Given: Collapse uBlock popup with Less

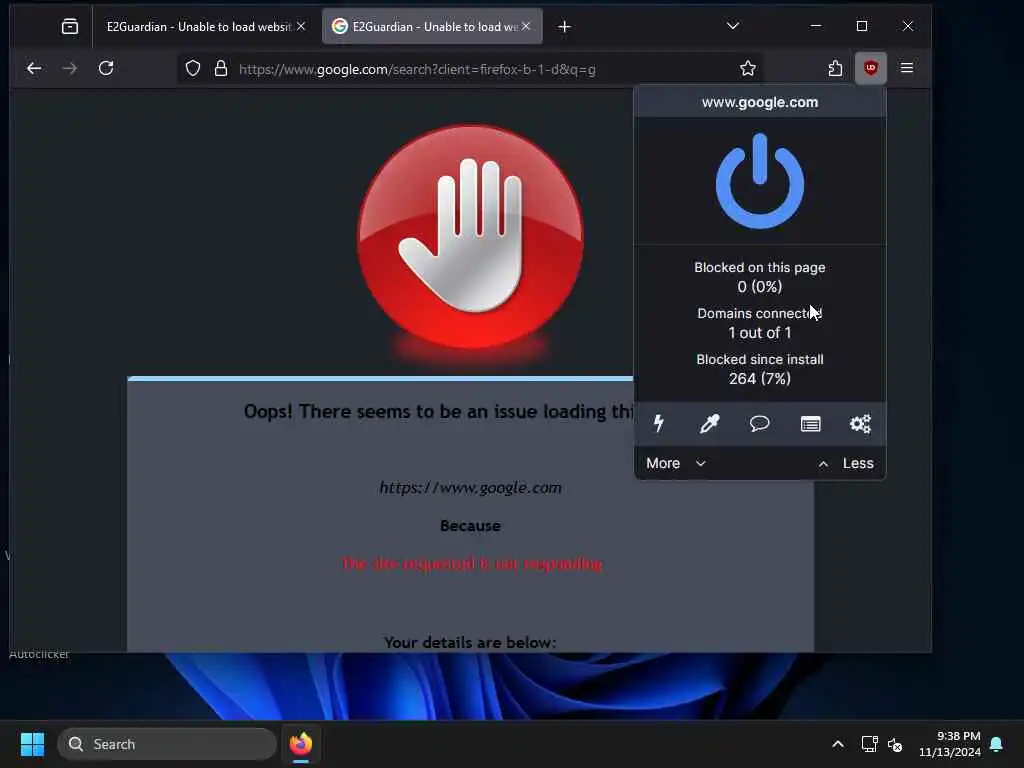Looking at the screenshot, I should coord(846,463).
